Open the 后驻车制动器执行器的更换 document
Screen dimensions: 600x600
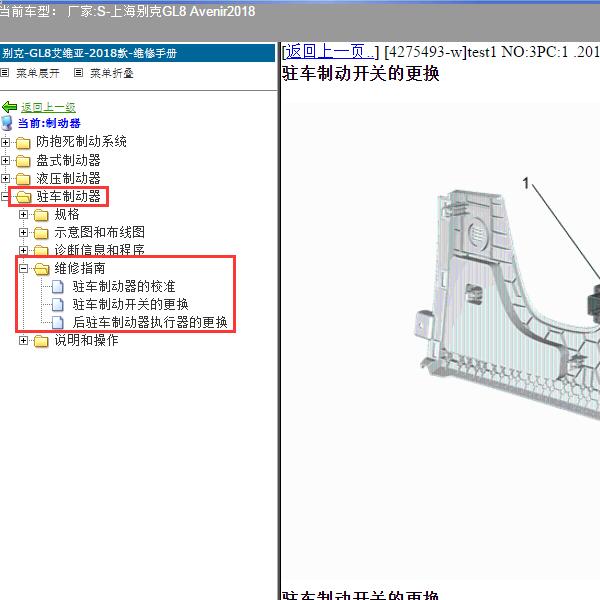[150, 322]
